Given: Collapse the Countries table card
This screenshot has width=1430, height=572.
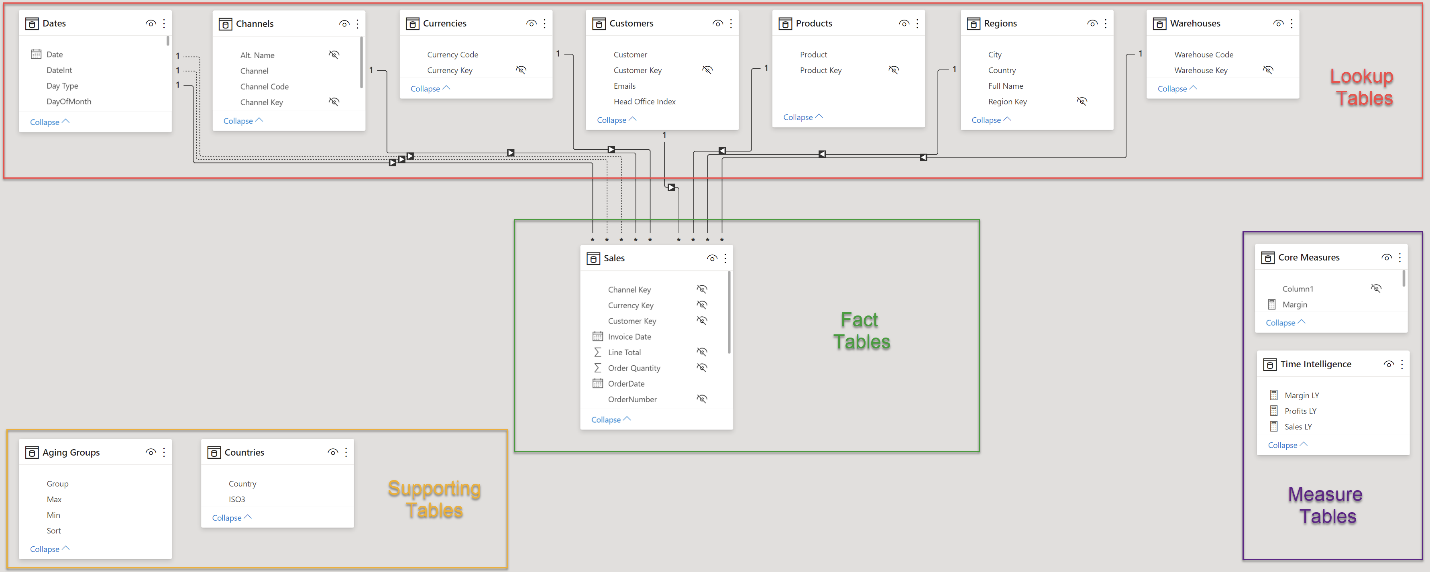Looking at the screenshot, I should coord(232,518).
